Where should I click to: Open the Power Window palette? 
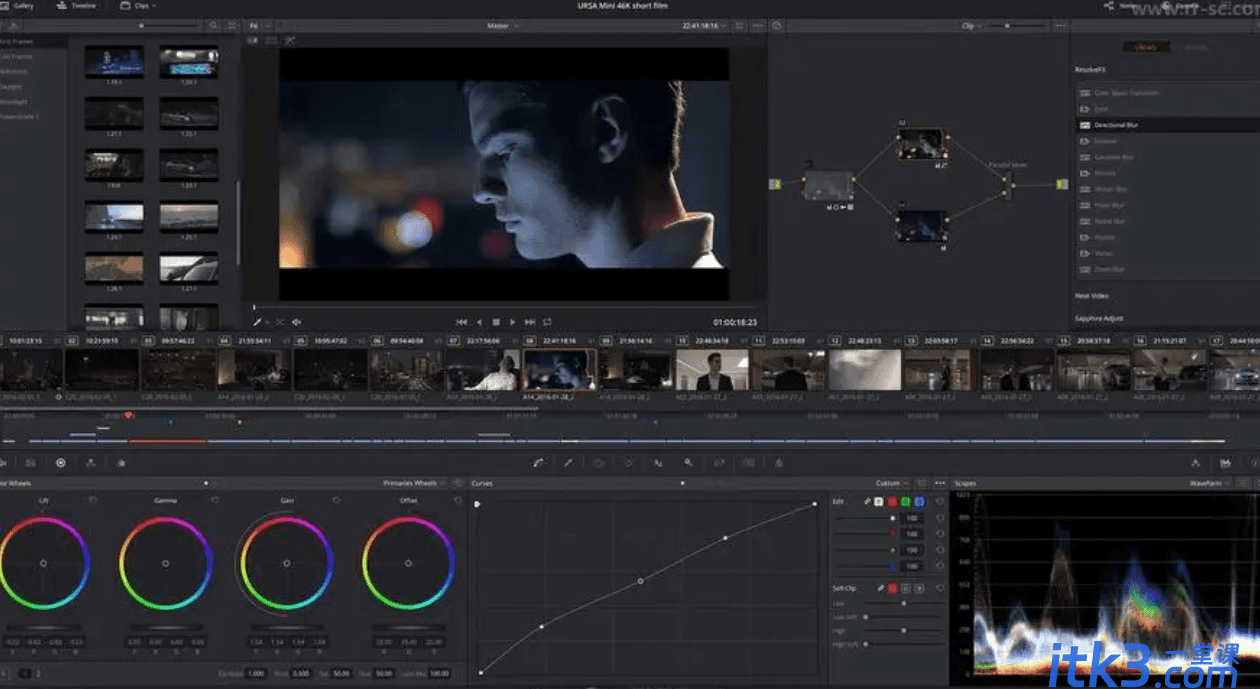coord(598,463)
